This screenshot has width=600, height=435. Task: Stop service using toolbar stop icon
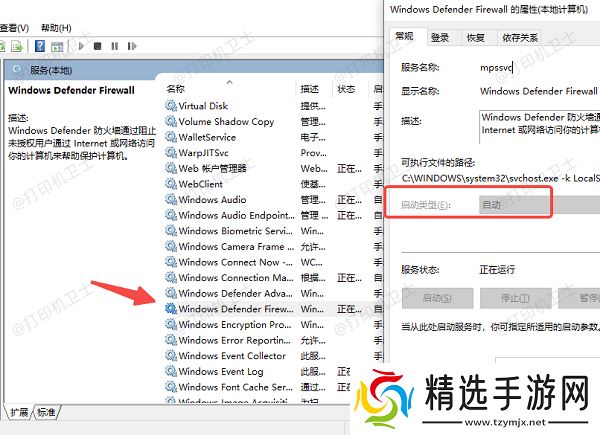pos(98,46)
